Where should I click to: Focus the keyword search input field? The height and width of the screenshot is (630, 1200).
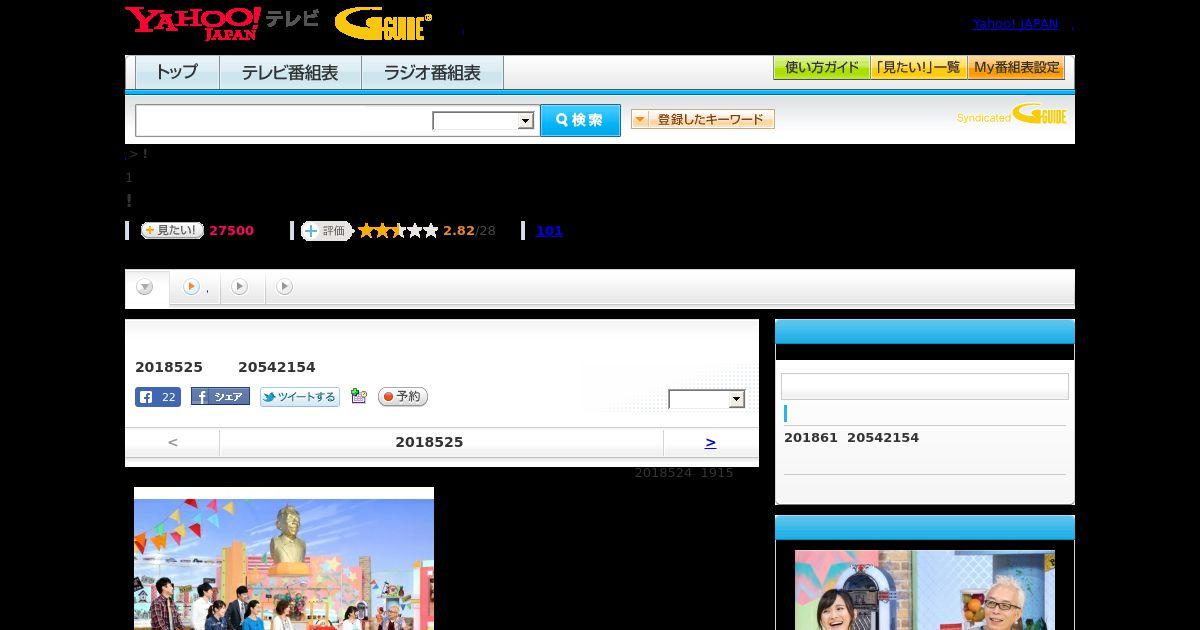[x=284, y=120]
